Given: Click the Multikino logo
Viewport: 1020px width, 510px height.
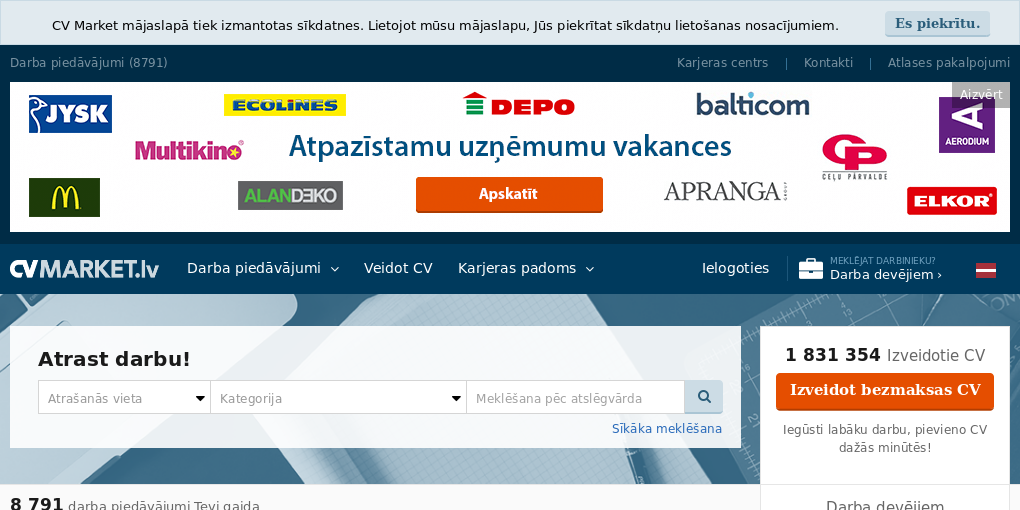Looking at the screenshot, I should 189,150.
